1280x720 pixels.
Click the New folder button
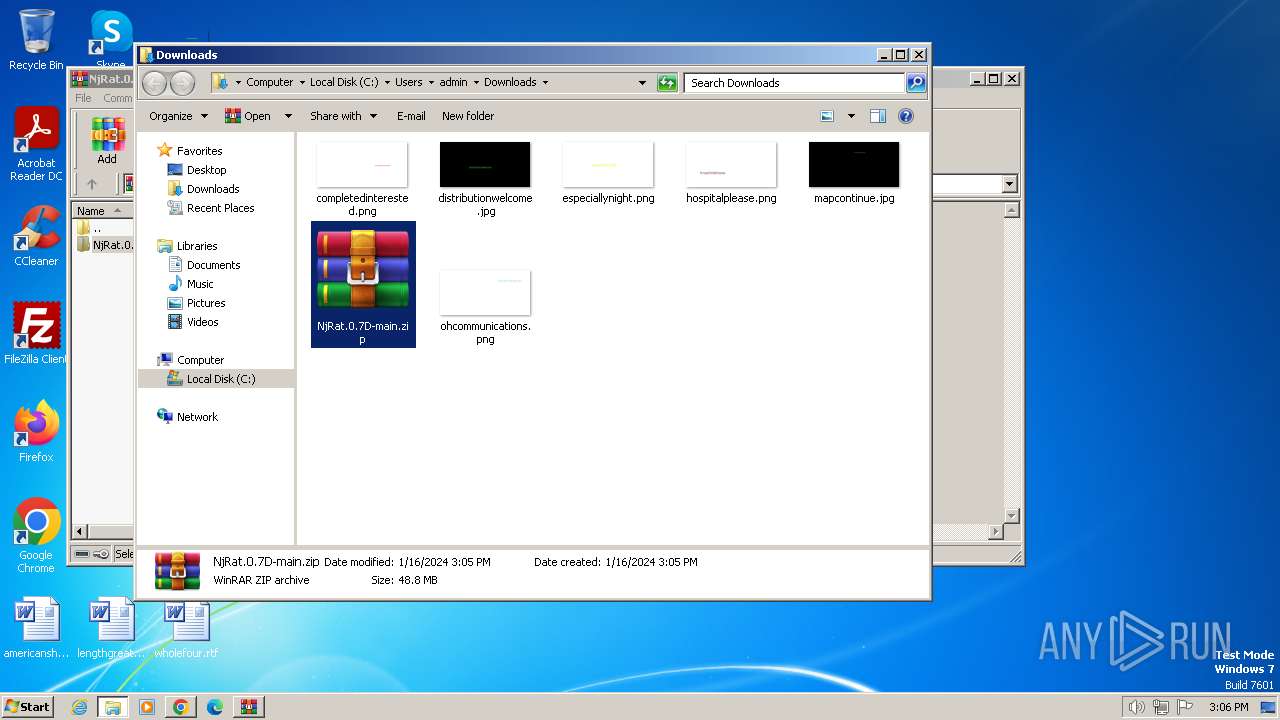(468, 116)
